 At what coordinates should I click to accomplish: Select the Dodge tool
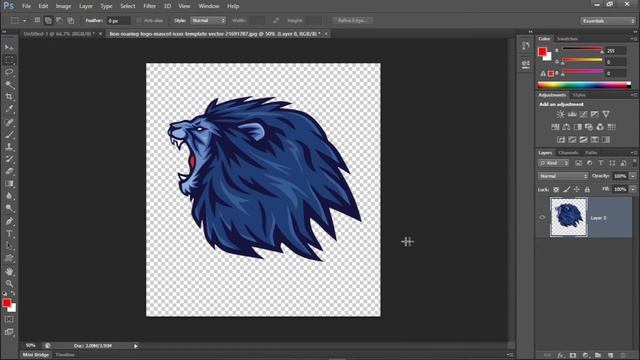tap(9, 208)
